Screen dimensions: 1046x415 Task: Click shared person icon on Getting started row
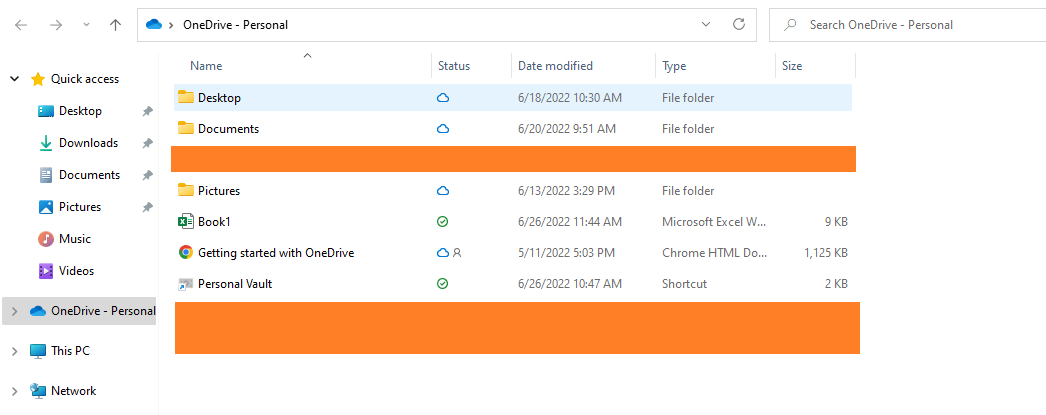[457, 253]
